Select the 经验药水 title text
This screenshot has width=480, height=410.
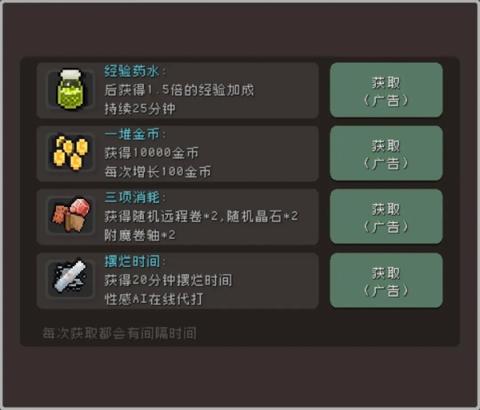[x=132, y=71]
